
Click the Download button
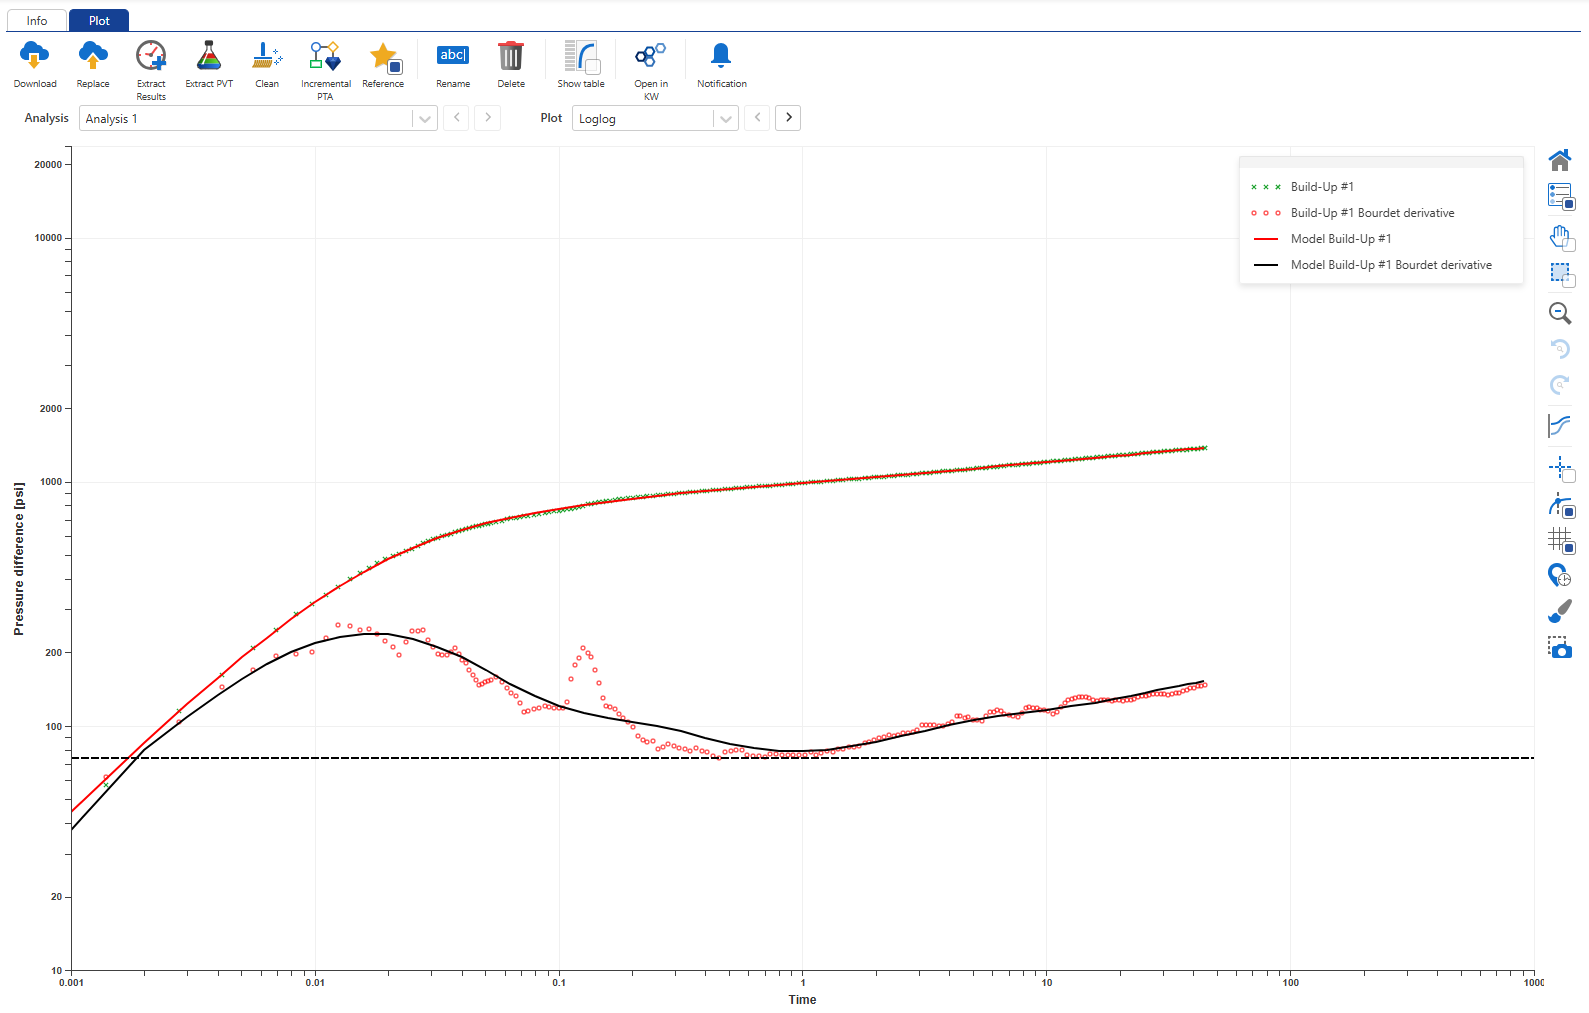pyautogui.click(x=35, y=57)
